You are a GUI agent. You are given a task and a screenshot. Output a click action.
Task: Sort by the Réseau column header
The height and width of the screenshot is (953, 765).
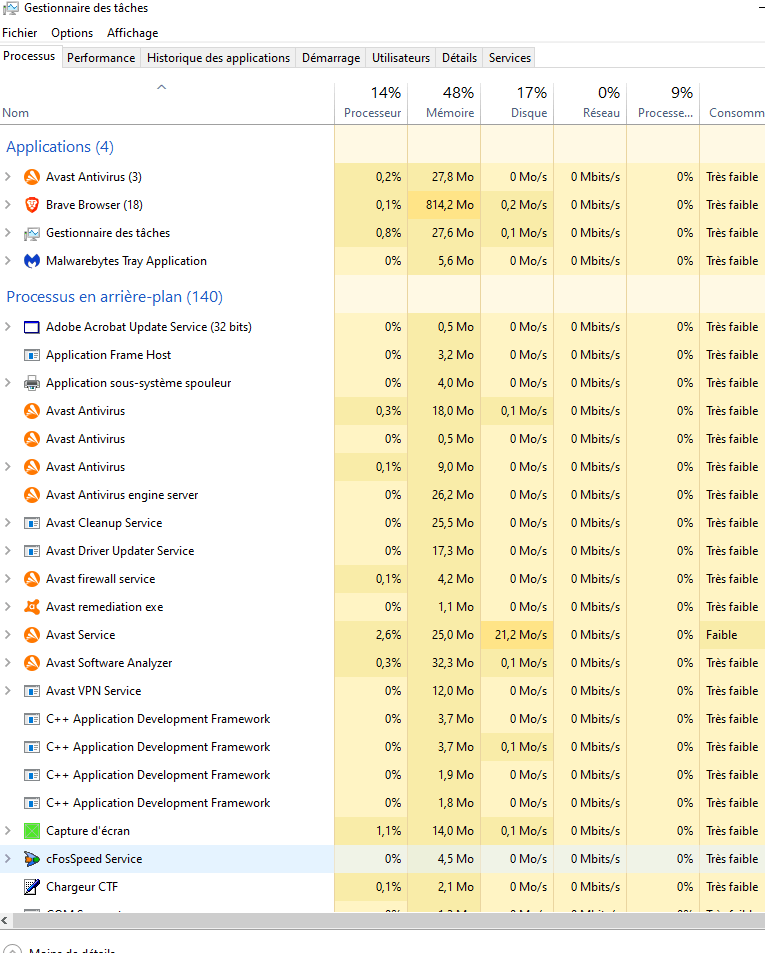point(589,103)
